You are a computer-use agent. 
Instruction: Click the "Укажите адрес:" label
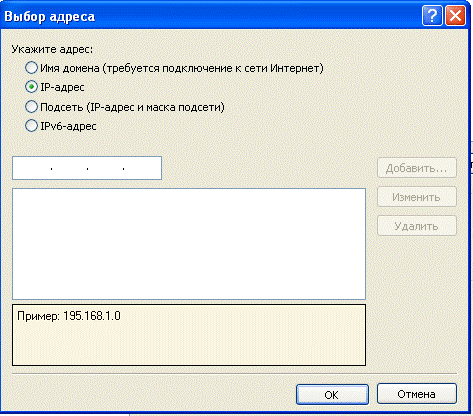(x=52, y=49)
